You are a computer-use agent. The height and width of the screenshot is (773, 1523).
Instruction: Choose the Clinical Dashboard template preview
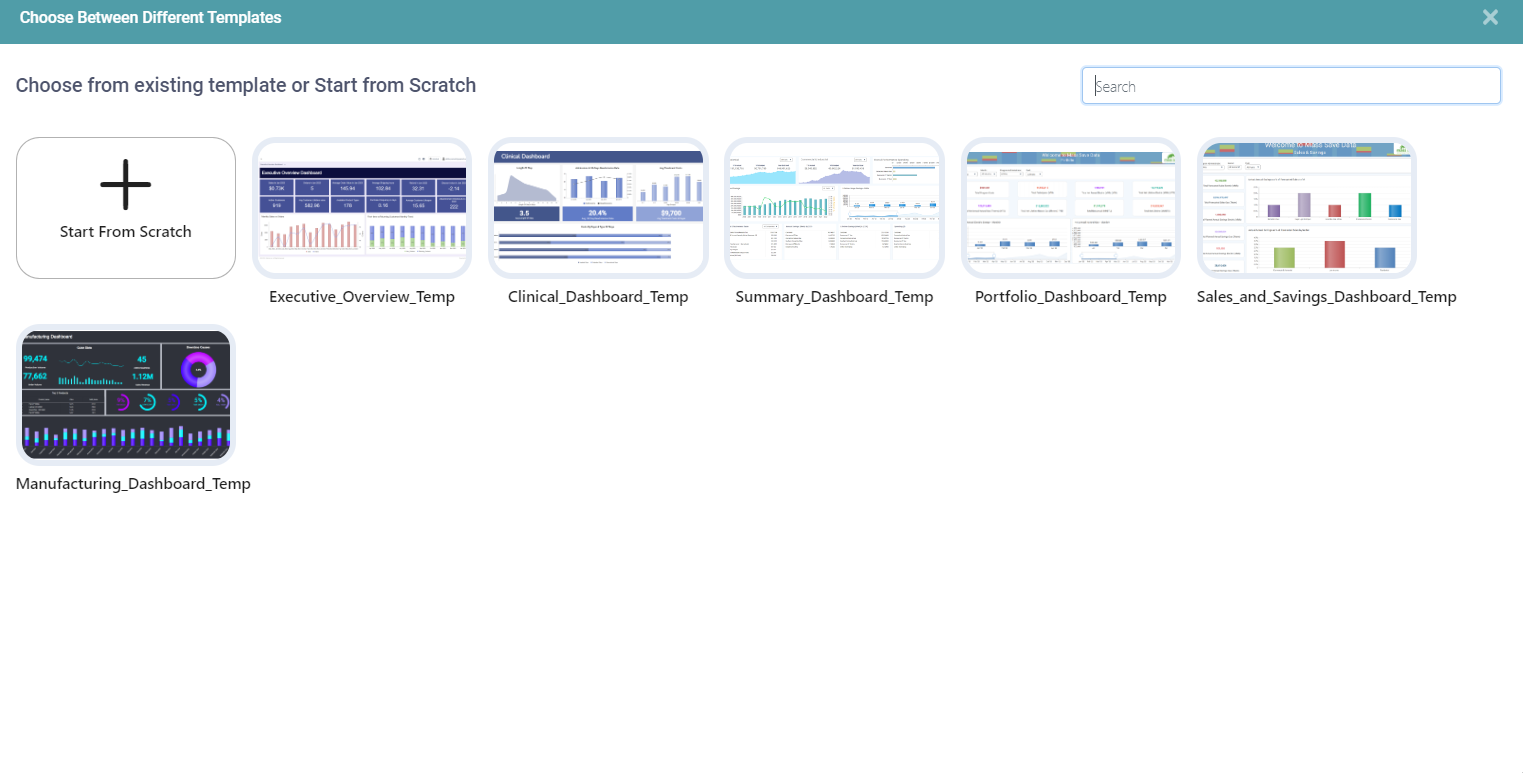point(598,208)
